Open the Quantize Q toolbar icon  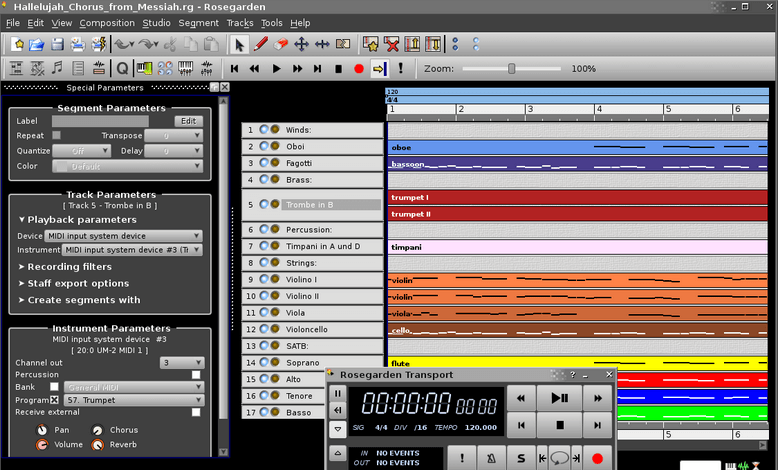[x=122, y=69]
